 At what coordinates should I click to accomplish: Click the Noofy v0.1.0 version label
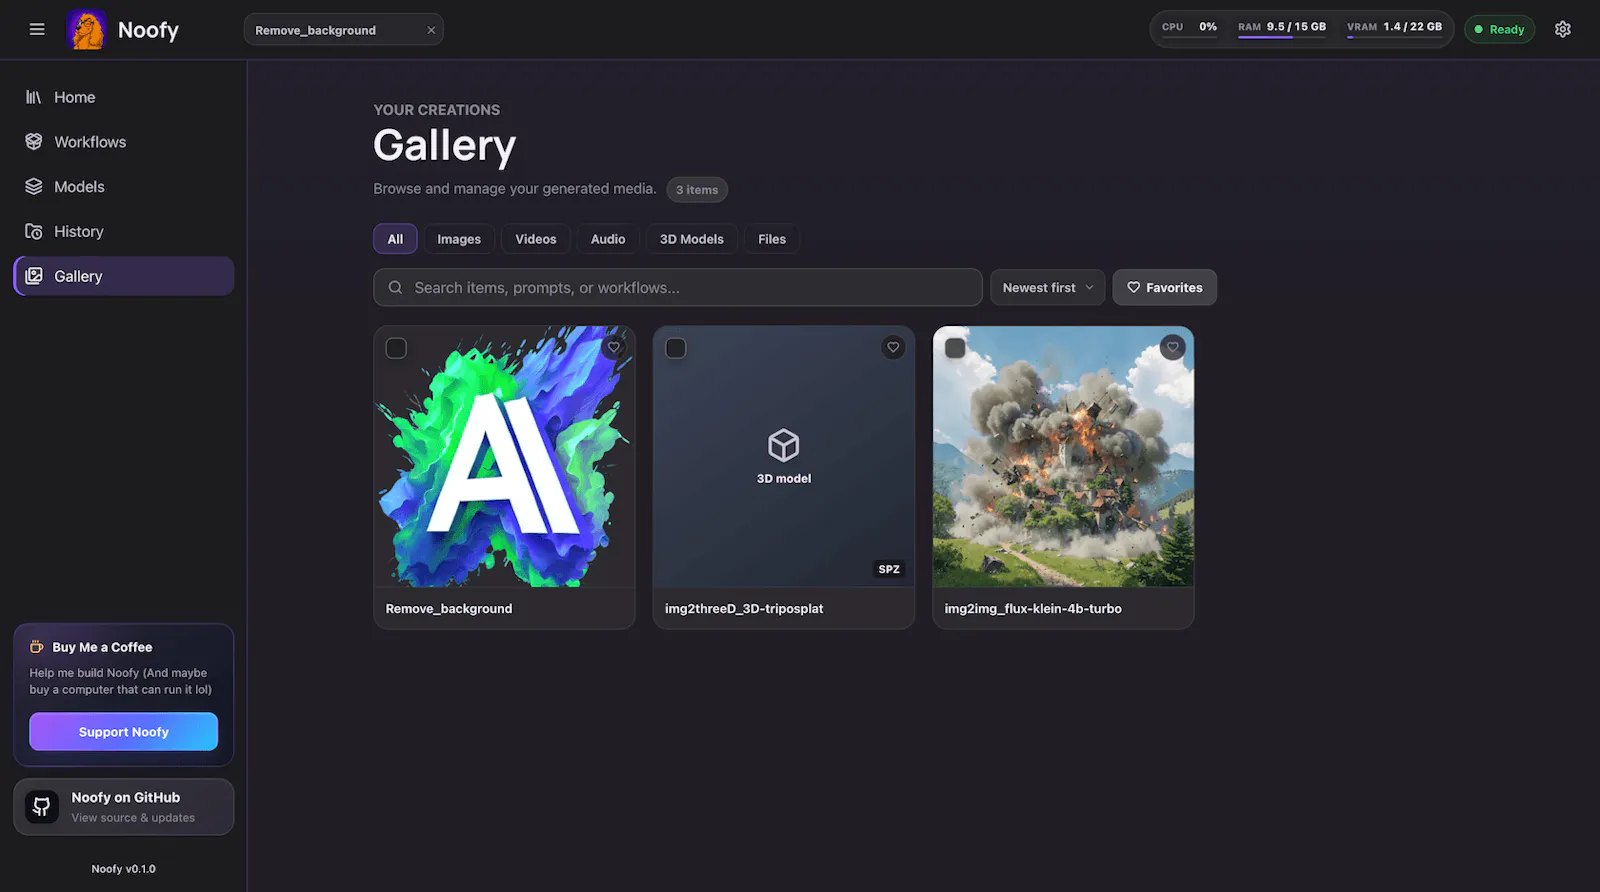pos(124,869)
